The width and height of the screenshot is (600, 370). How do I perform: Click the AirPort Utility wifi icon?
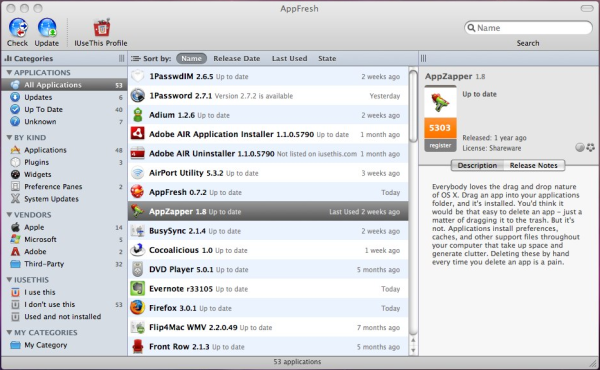tap(138, 173)
